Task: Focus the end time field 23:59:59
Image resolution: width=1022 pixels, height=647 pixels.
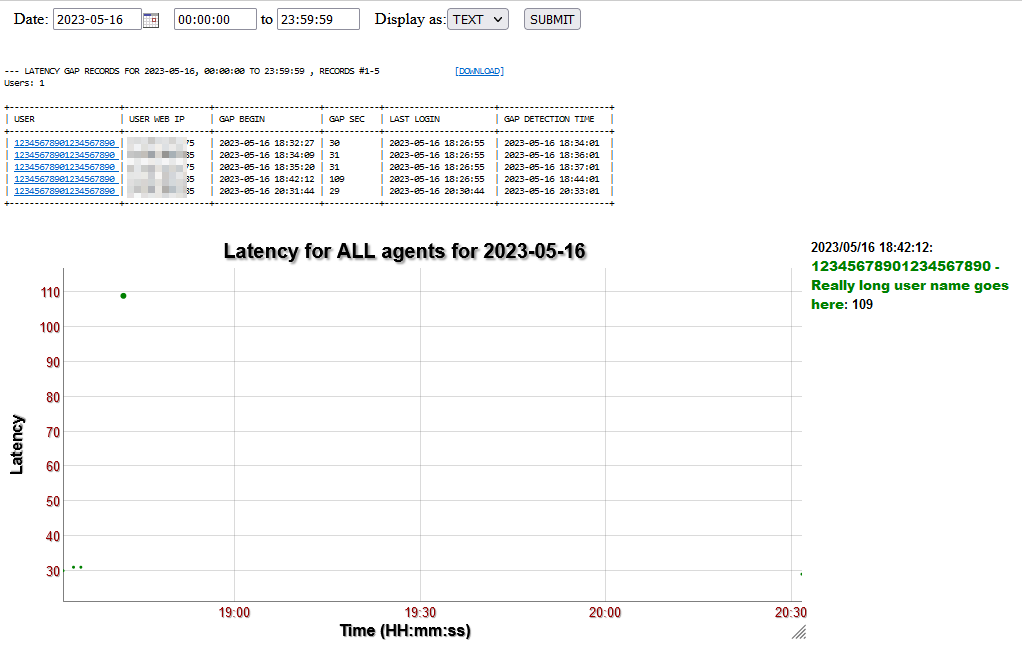Action: click(x=318, y=20)
